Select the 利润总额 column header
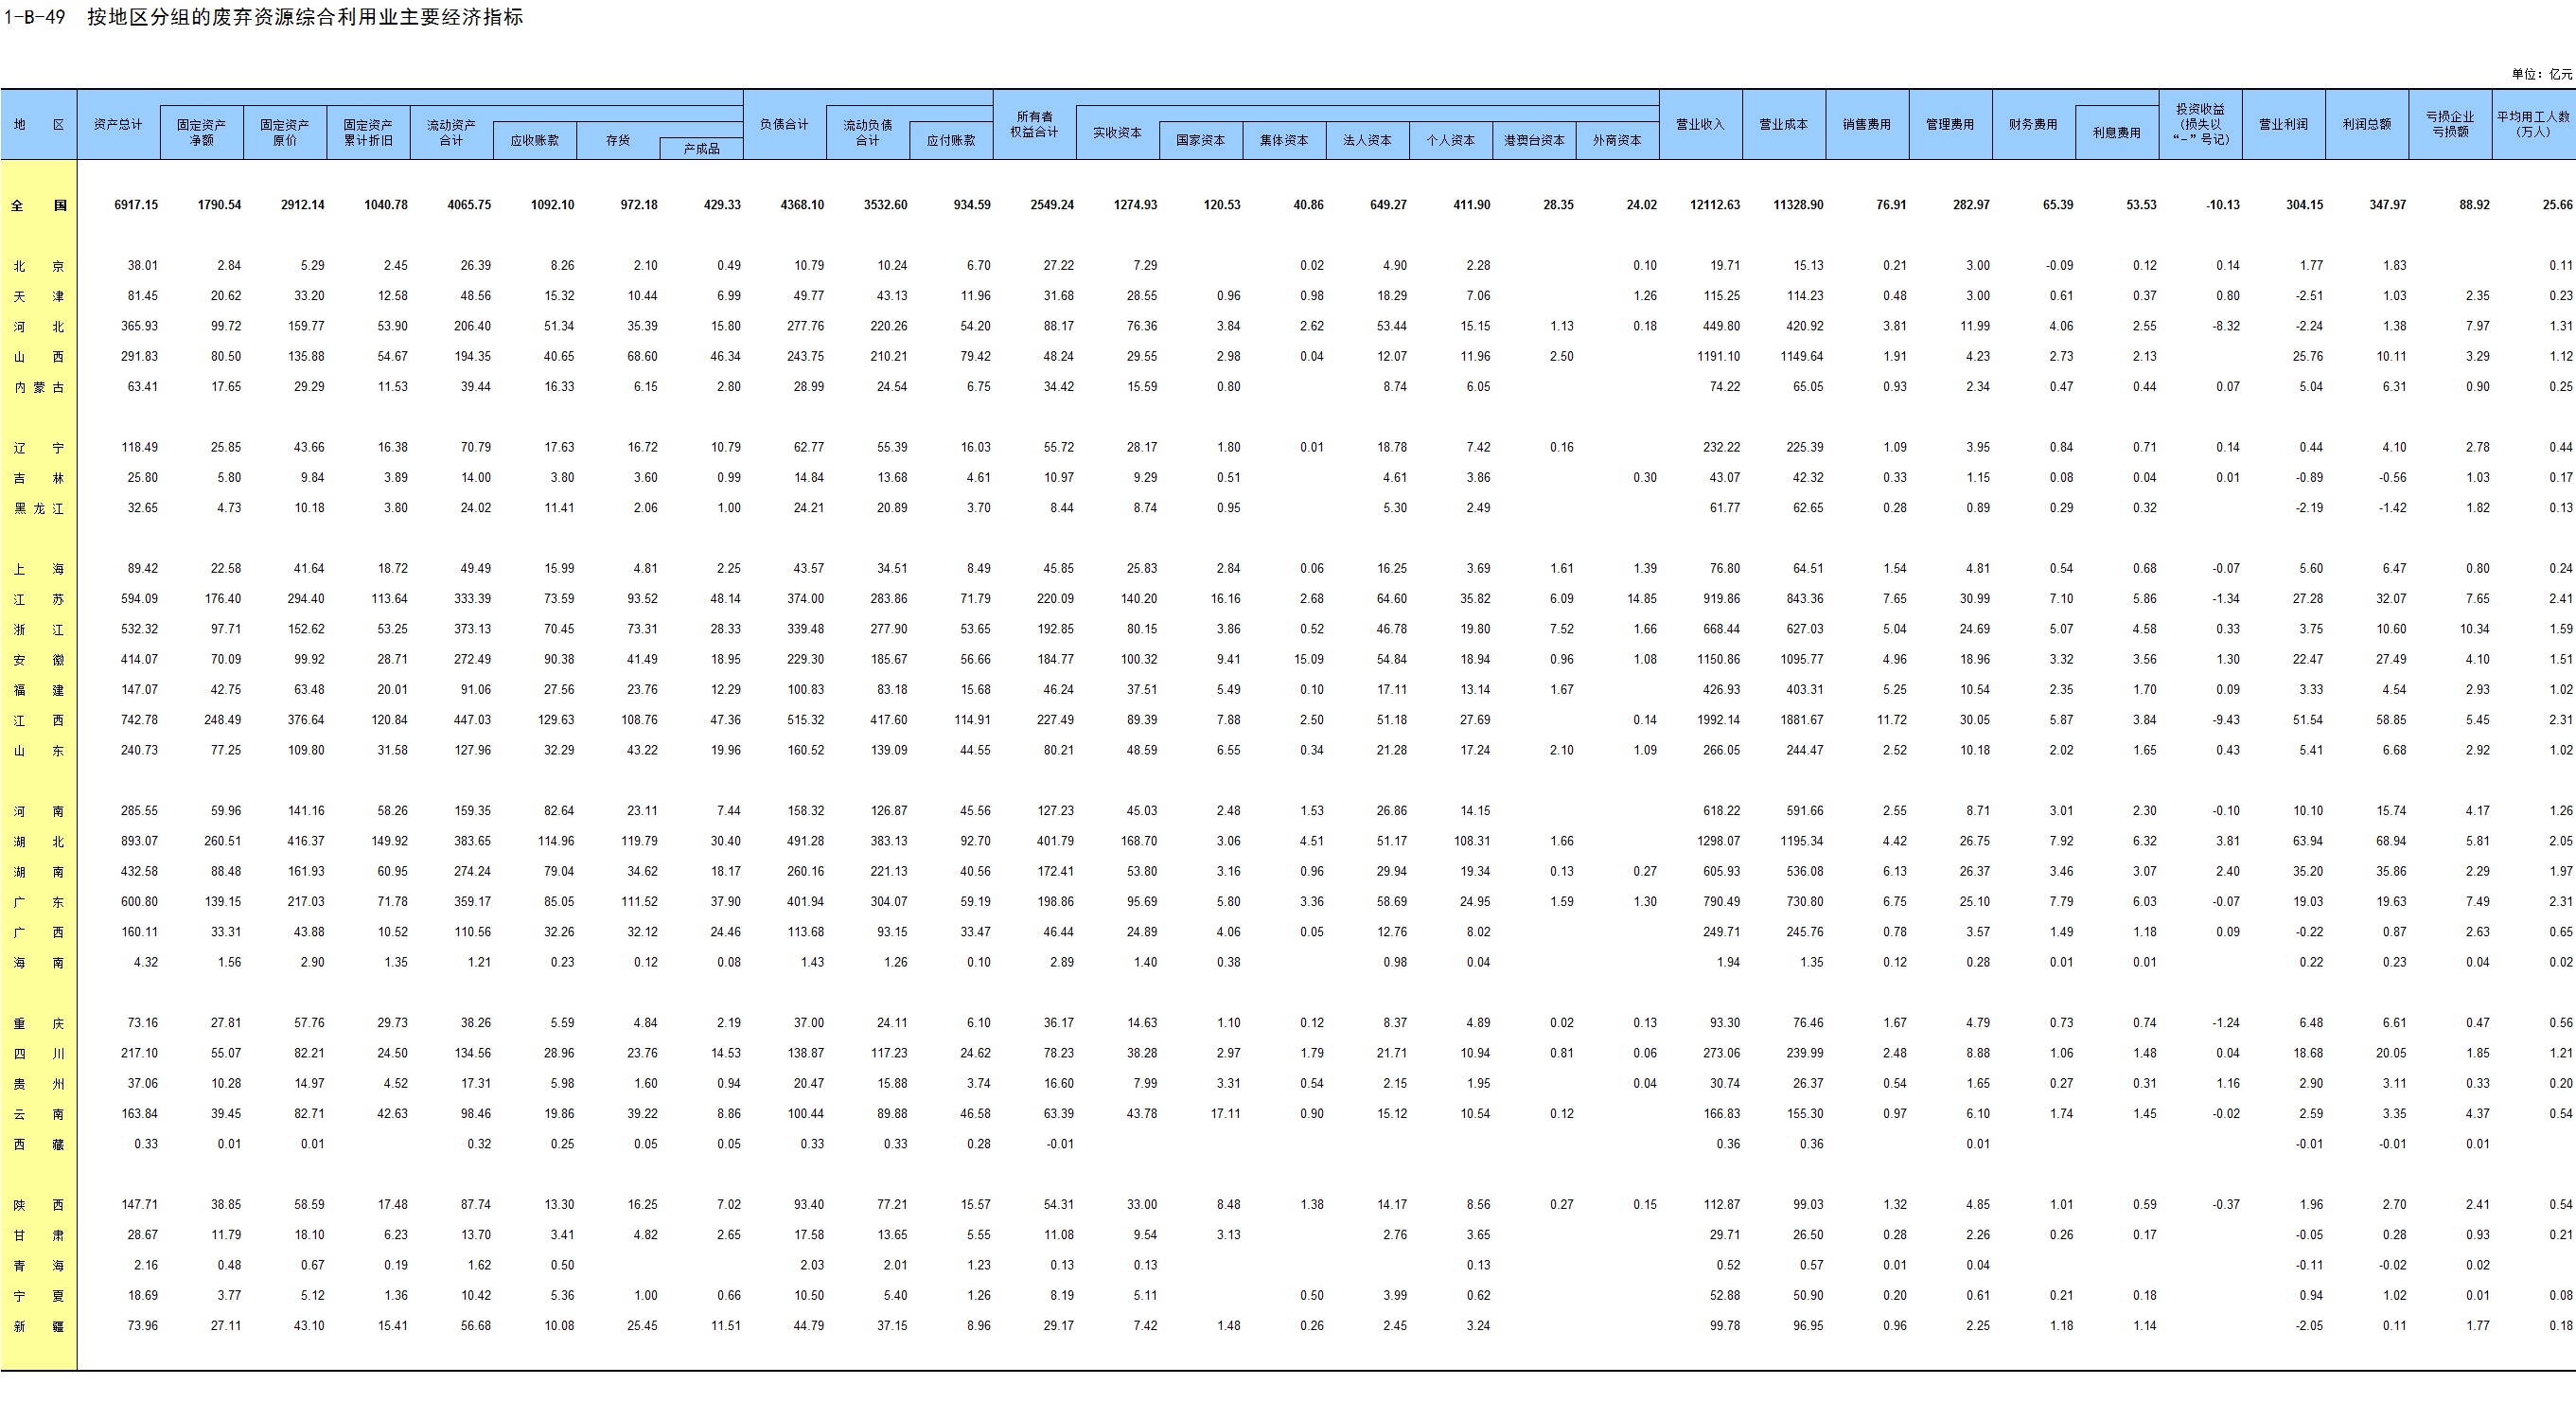This screenshot has height=1402, width=2576. pyautogui.click(x=2366, y=124)
